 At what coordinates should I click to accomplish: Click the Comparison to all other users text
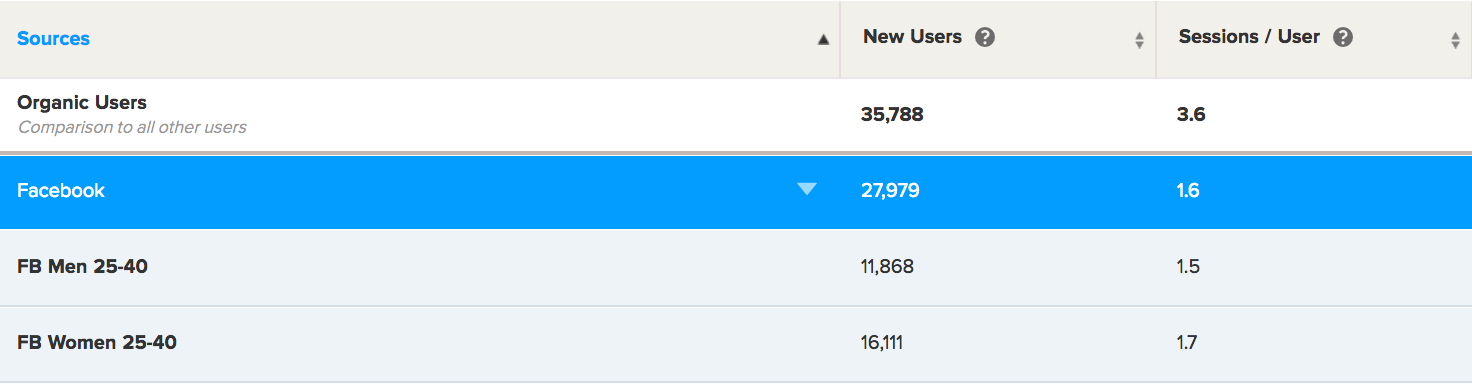[132, 128]
